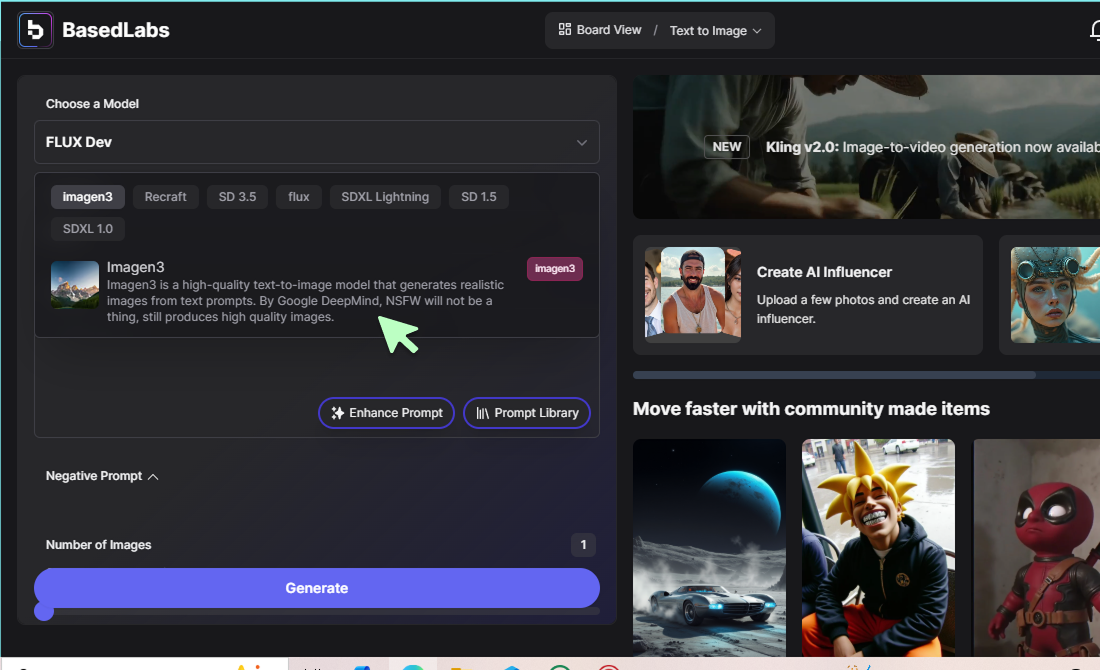Select the SDXL Lightning filter chip
Image resolution: width=1100 pixels, height=670 pixels.
[x=385, y=197]
